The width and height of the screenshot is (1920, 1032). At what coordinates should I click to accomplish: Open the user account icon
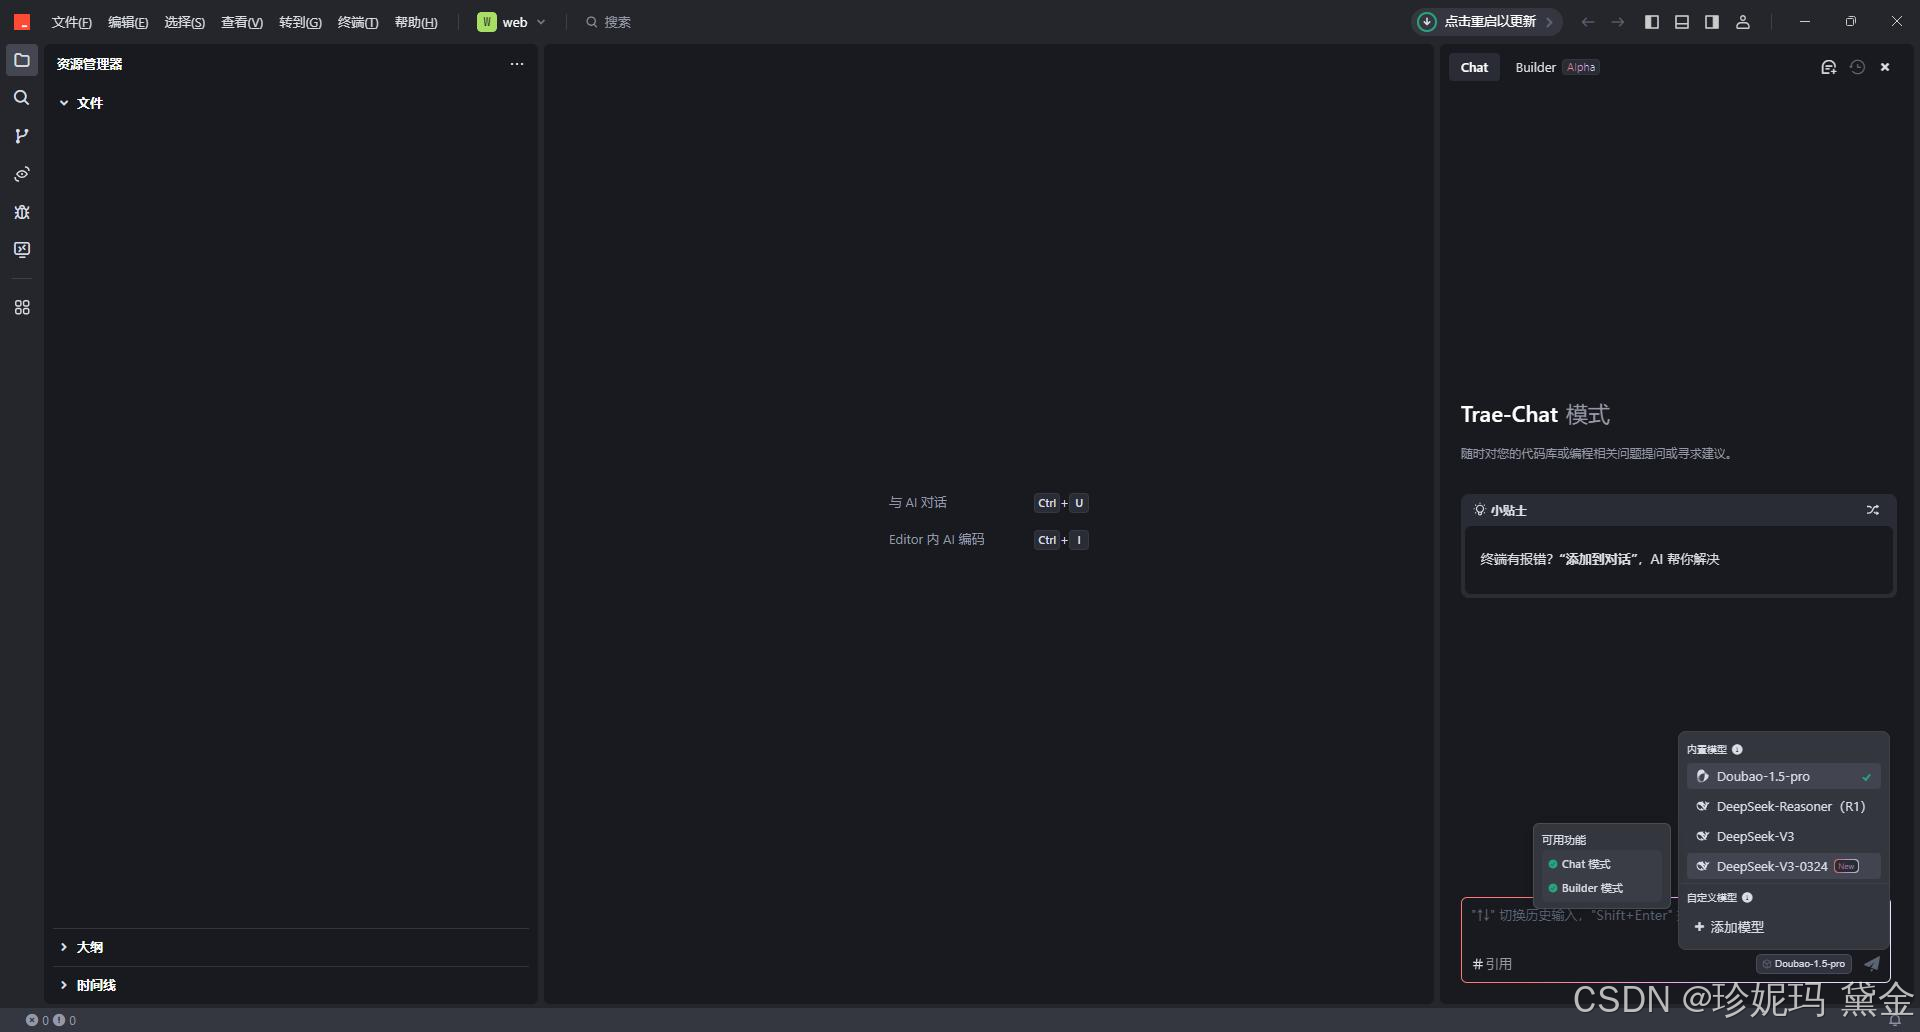tap(1743, 22)
